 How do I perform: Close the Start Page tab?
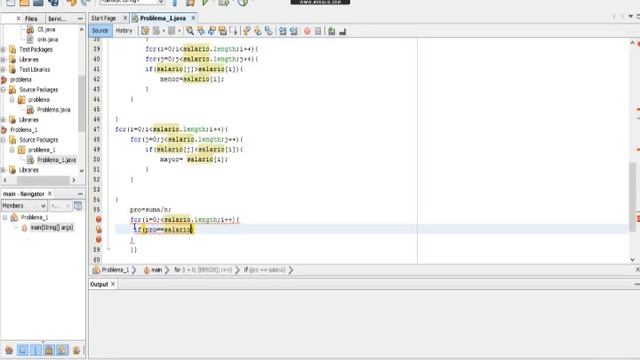(x=125, y=18)
